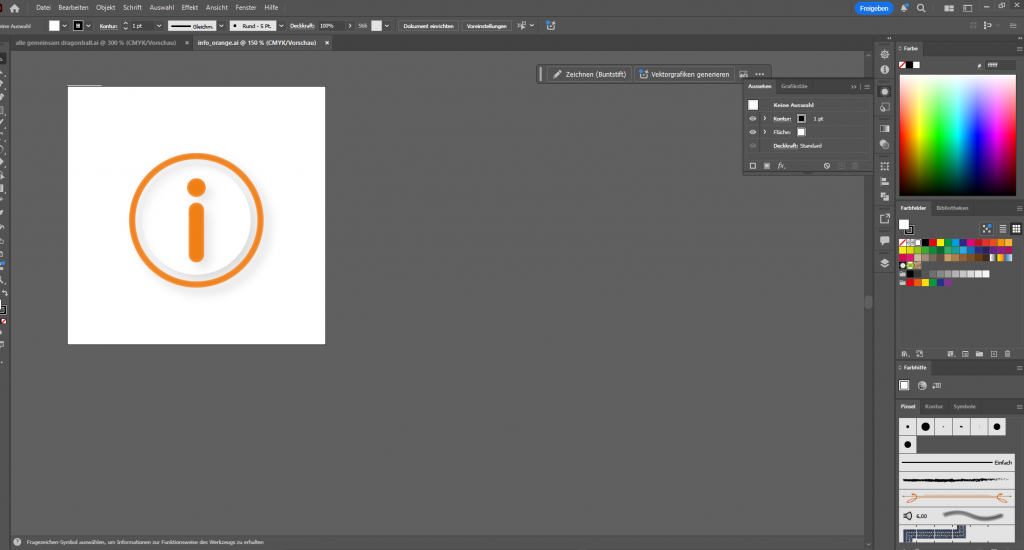Image resolution: width=1024 pixels, height=550 pixels.
Task: Open the Effekt menu
Action: (189, 8)
